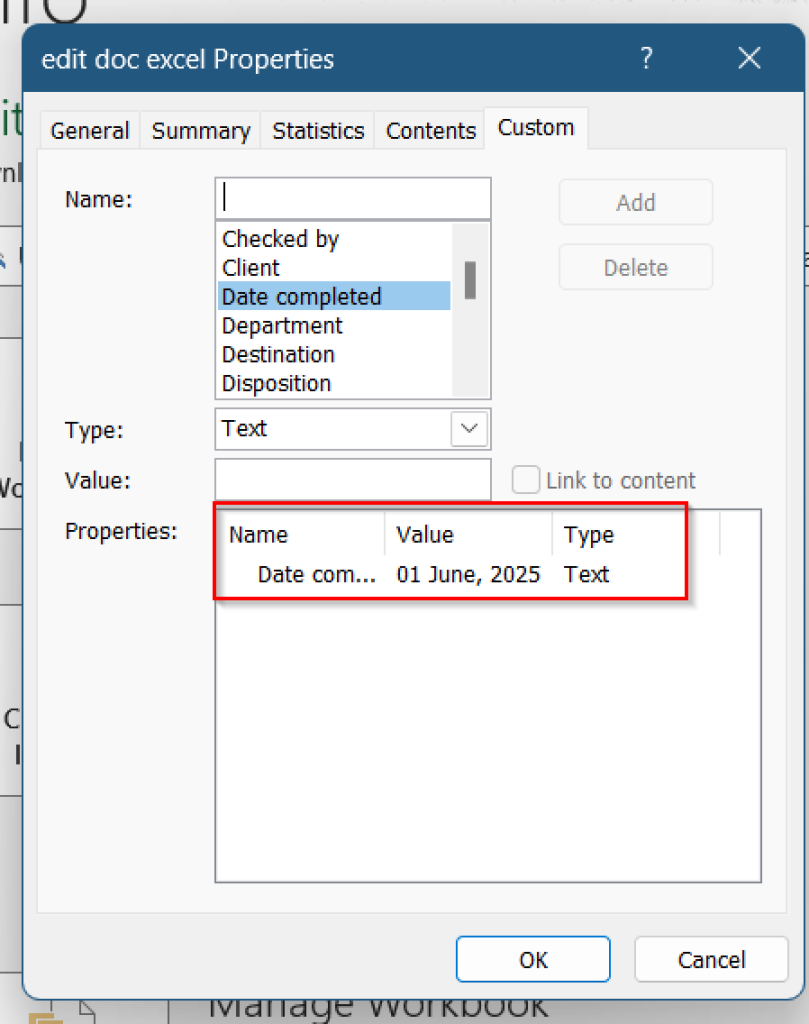Switch to the Summary tab

click(x=199, y=130)
